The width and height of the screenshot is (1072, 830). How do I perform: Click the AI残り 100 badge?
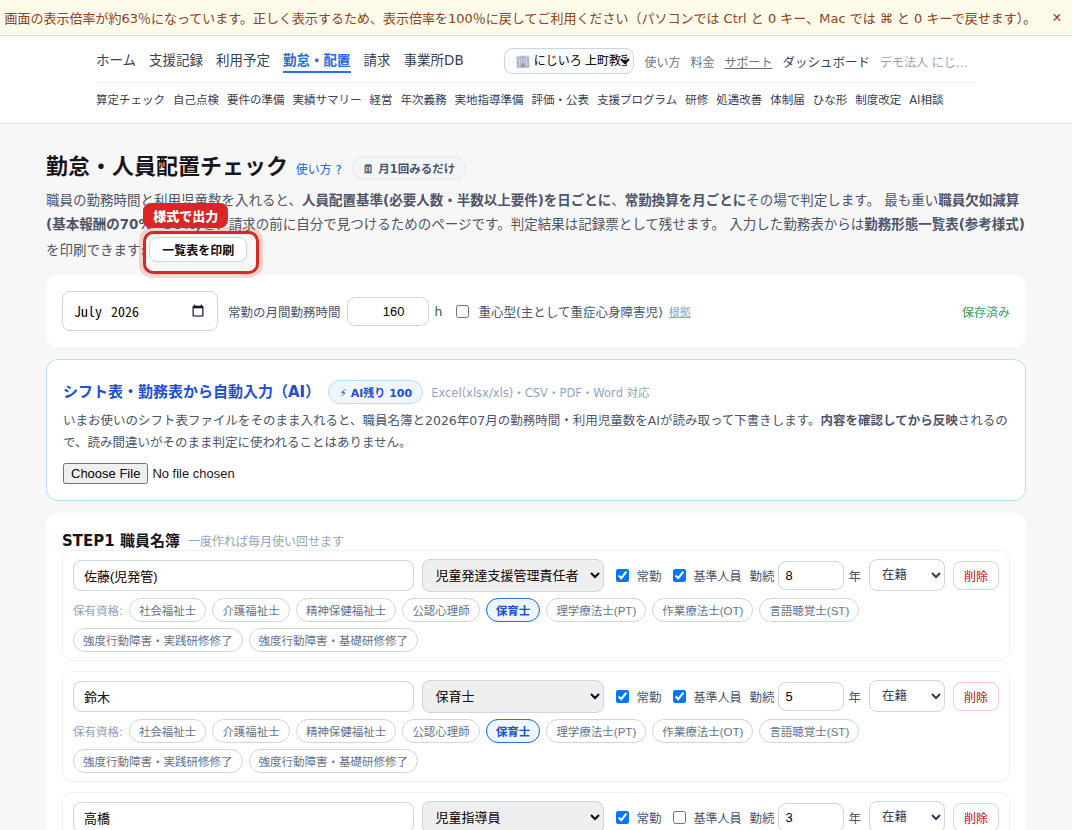click(375, 392)
